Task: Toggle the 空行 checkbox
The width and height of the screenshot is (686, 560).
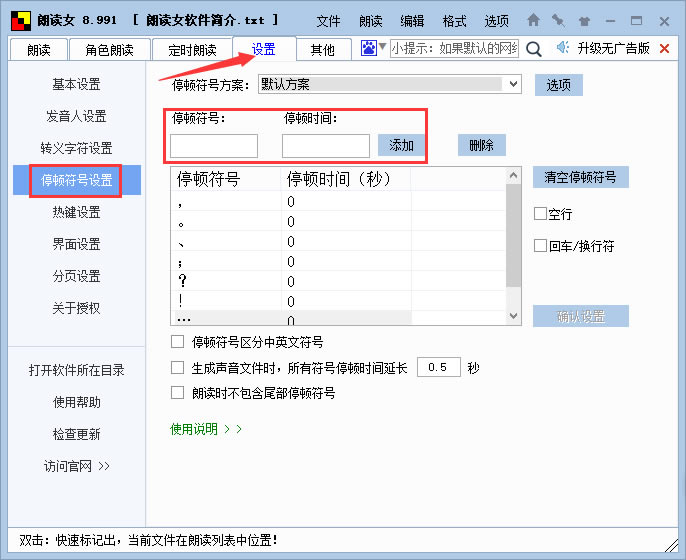Action: pyautogui.click(x=540, y=214)
